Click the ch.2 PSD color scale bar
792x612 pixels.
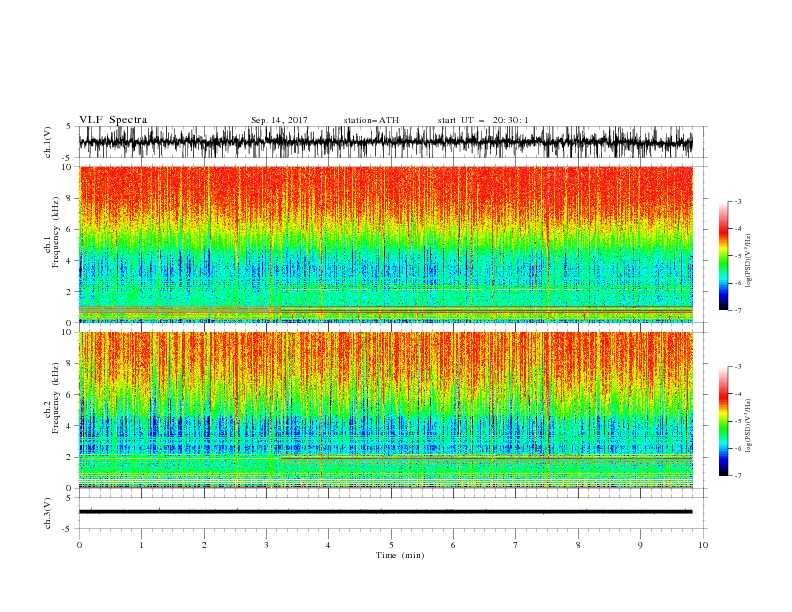(x=724, y=421)
